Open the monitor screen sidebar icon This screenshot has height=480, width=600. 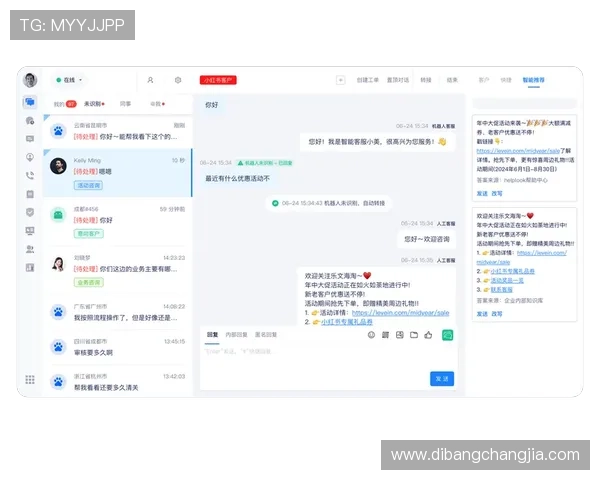coord(30,231)
